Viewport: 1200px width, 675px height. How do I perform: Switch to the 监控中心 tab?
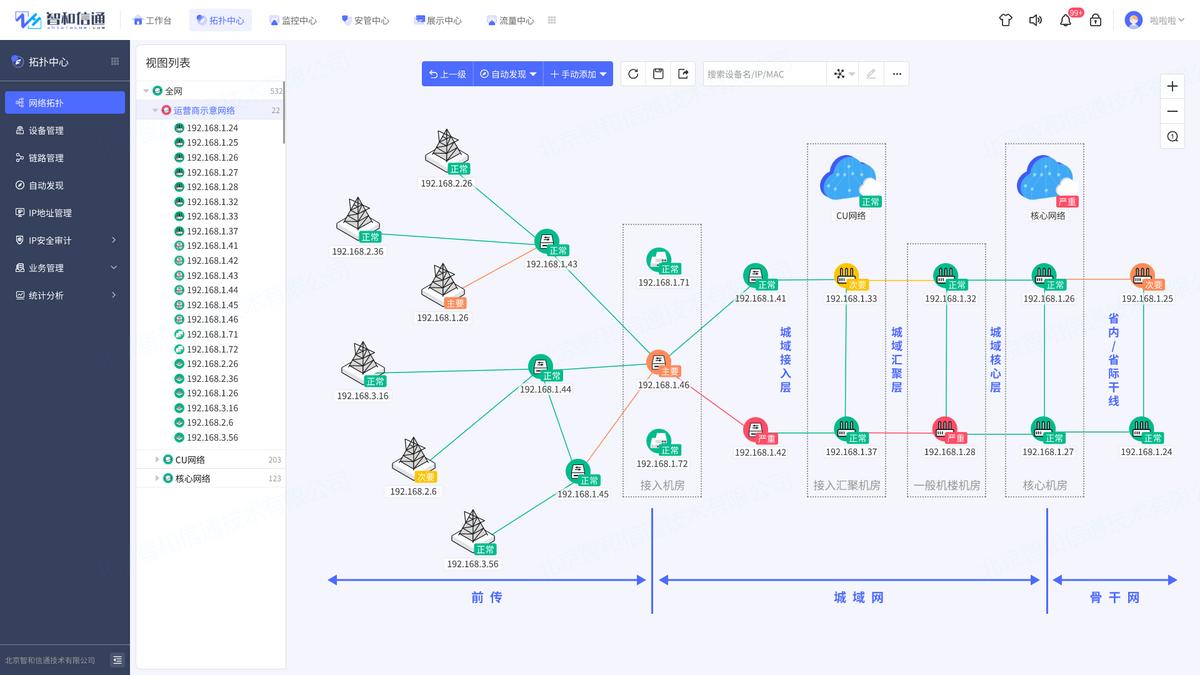pyautogui.click(x=292, y=20)
